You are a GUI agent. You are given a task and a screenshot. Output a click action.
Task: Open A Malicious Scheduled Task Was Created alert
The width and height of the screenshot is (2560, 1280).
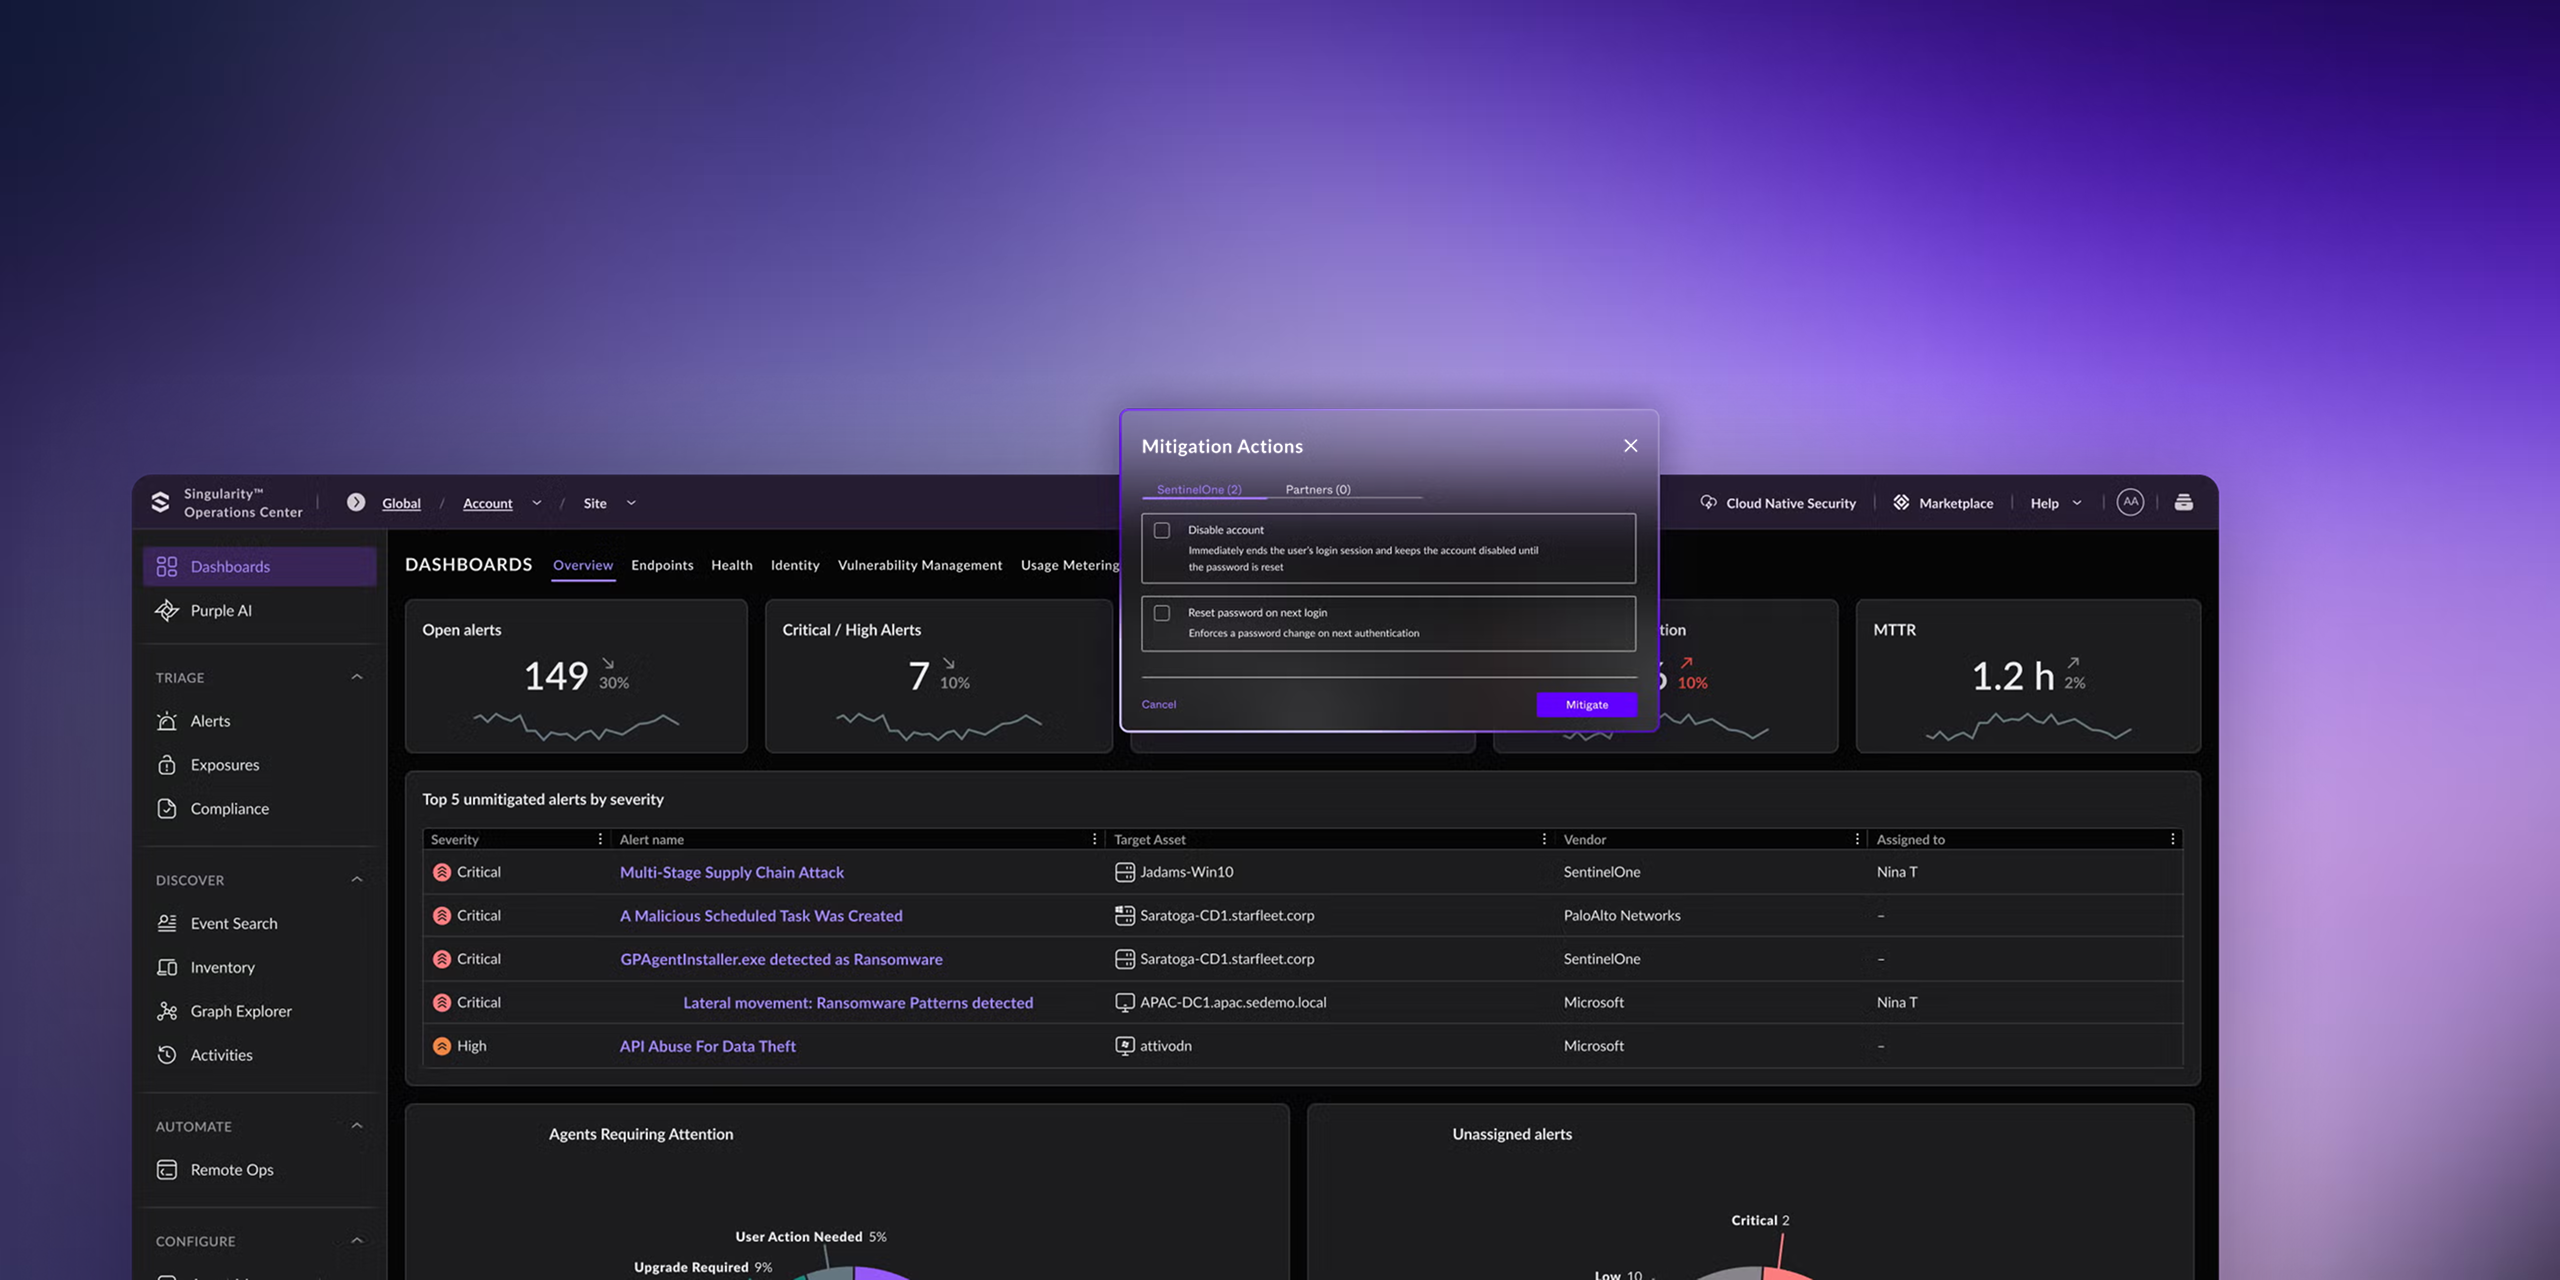click(x=761, y=915)
